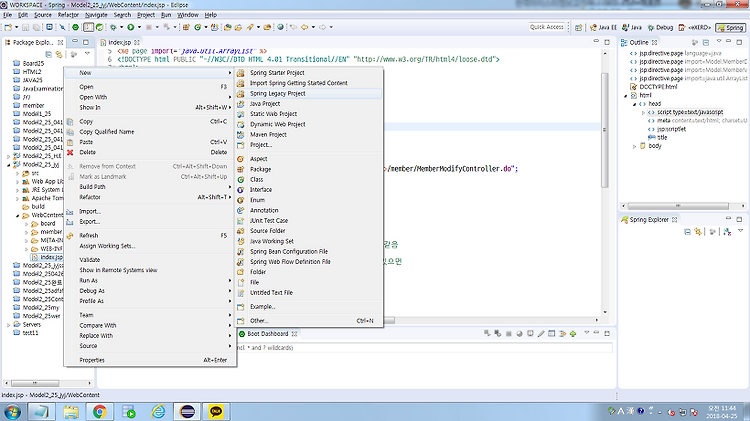
Task: Expand the Open With submenu
Action: [150, 97]
